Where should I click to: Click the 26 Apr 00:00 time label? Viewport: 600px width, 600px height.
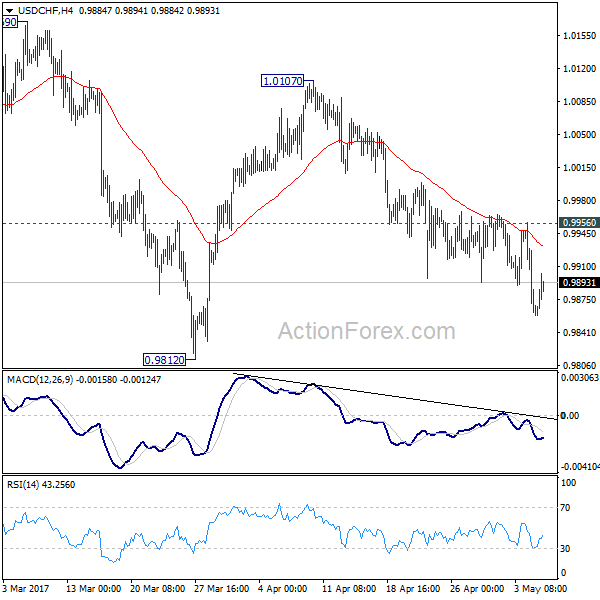click(477, 588)
